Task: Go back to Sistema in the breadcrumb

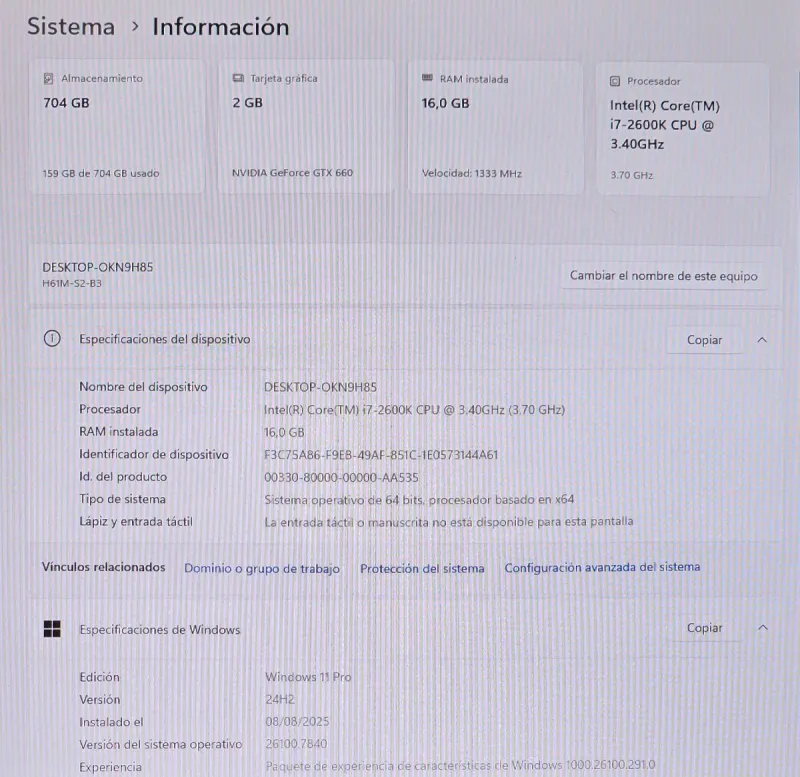Action: (x=71, y=26)
